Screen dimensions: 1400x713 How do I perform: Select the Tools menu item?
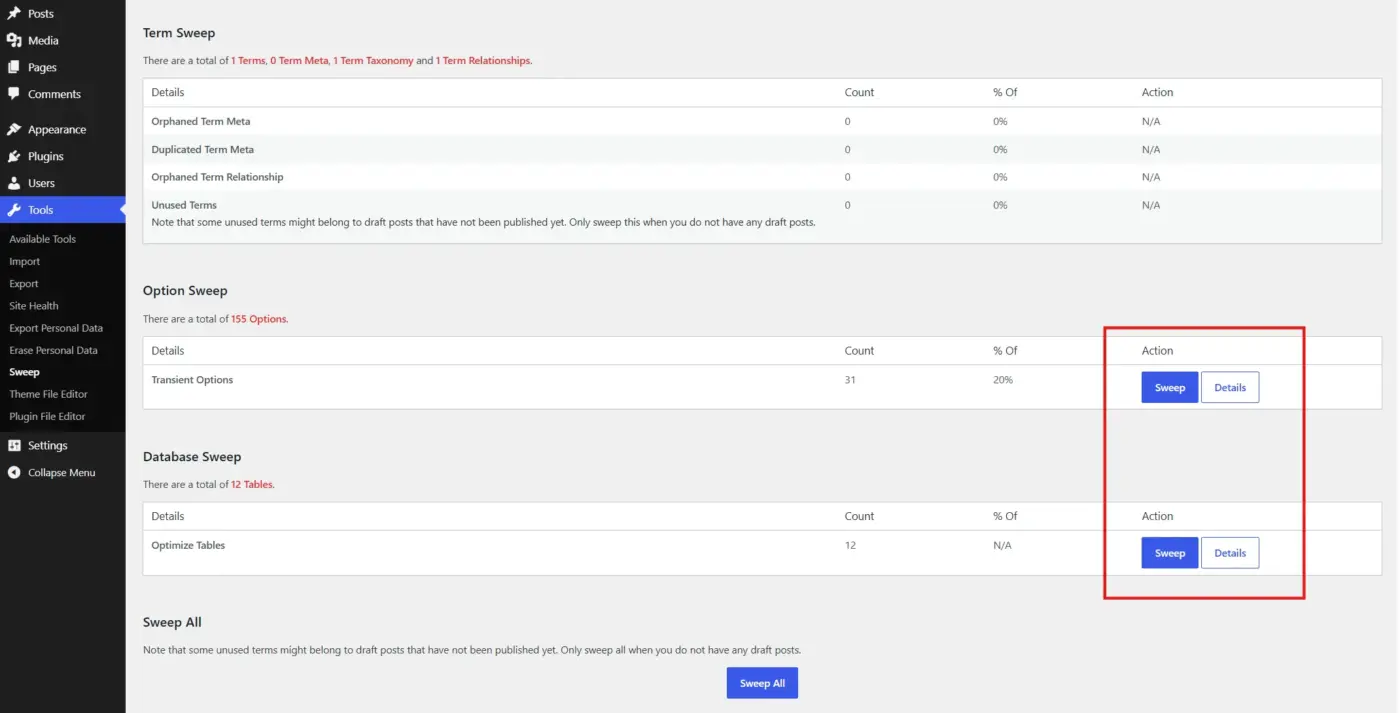tap(62, 210)
